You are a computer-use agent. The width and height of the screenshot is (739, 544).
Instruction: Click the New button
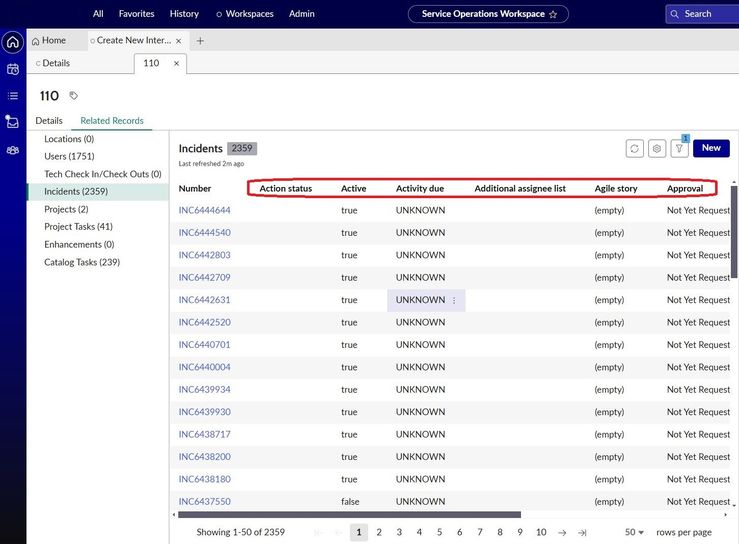[711, 148]
